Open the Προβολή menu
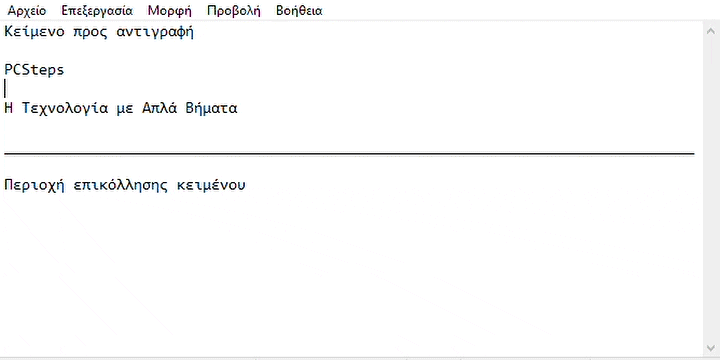This screenshot has height=360, width=720. (x=234, y=11)
